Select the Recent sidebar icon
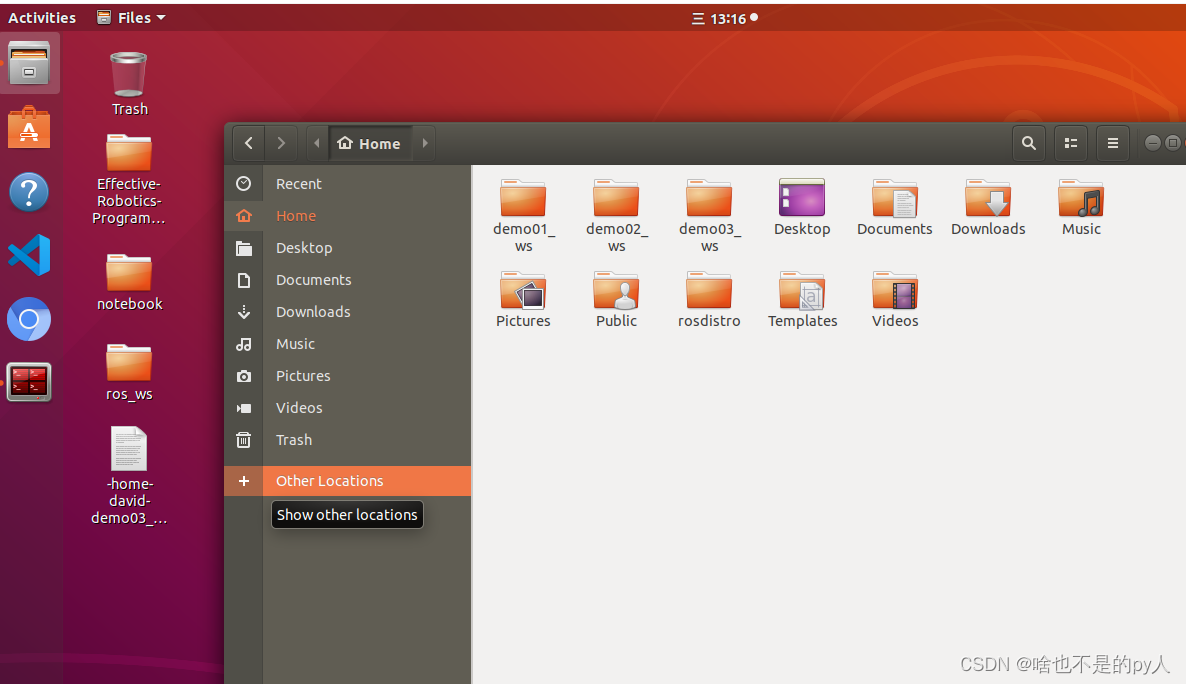 (x=244, y=183)
